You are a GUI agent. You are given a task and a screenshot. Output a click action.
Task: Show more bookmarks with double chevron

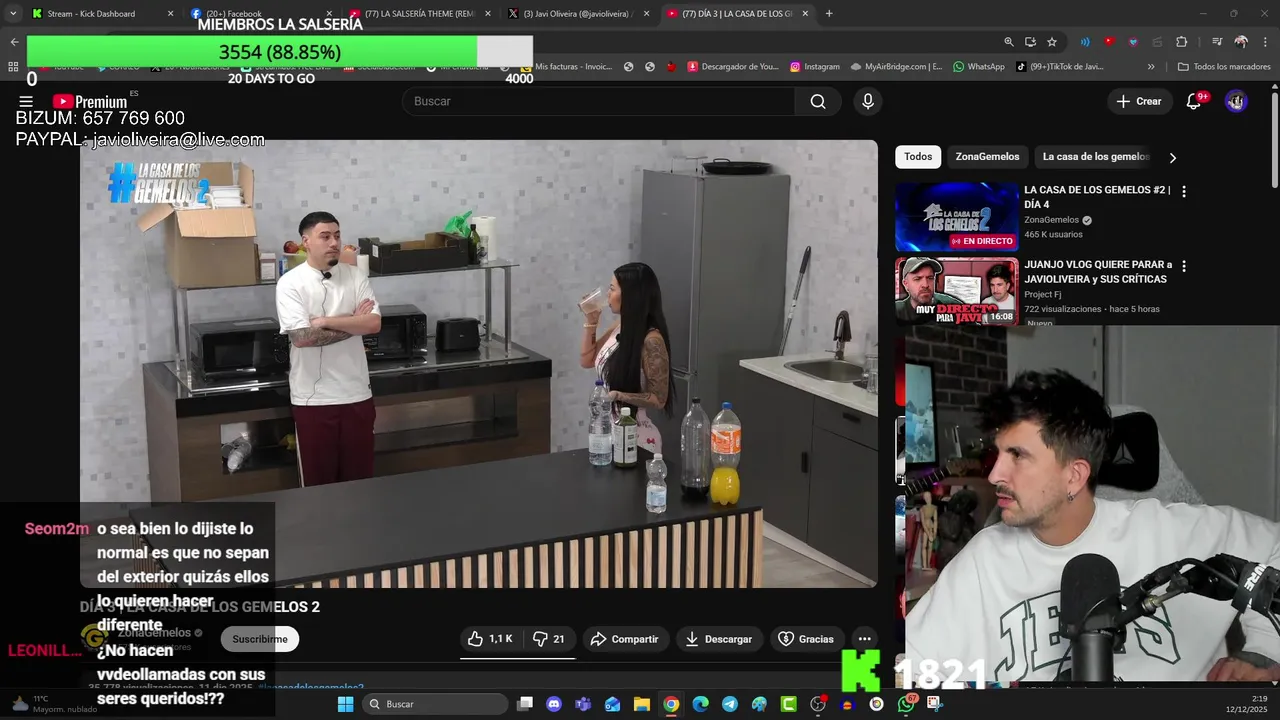(1151, 67)
